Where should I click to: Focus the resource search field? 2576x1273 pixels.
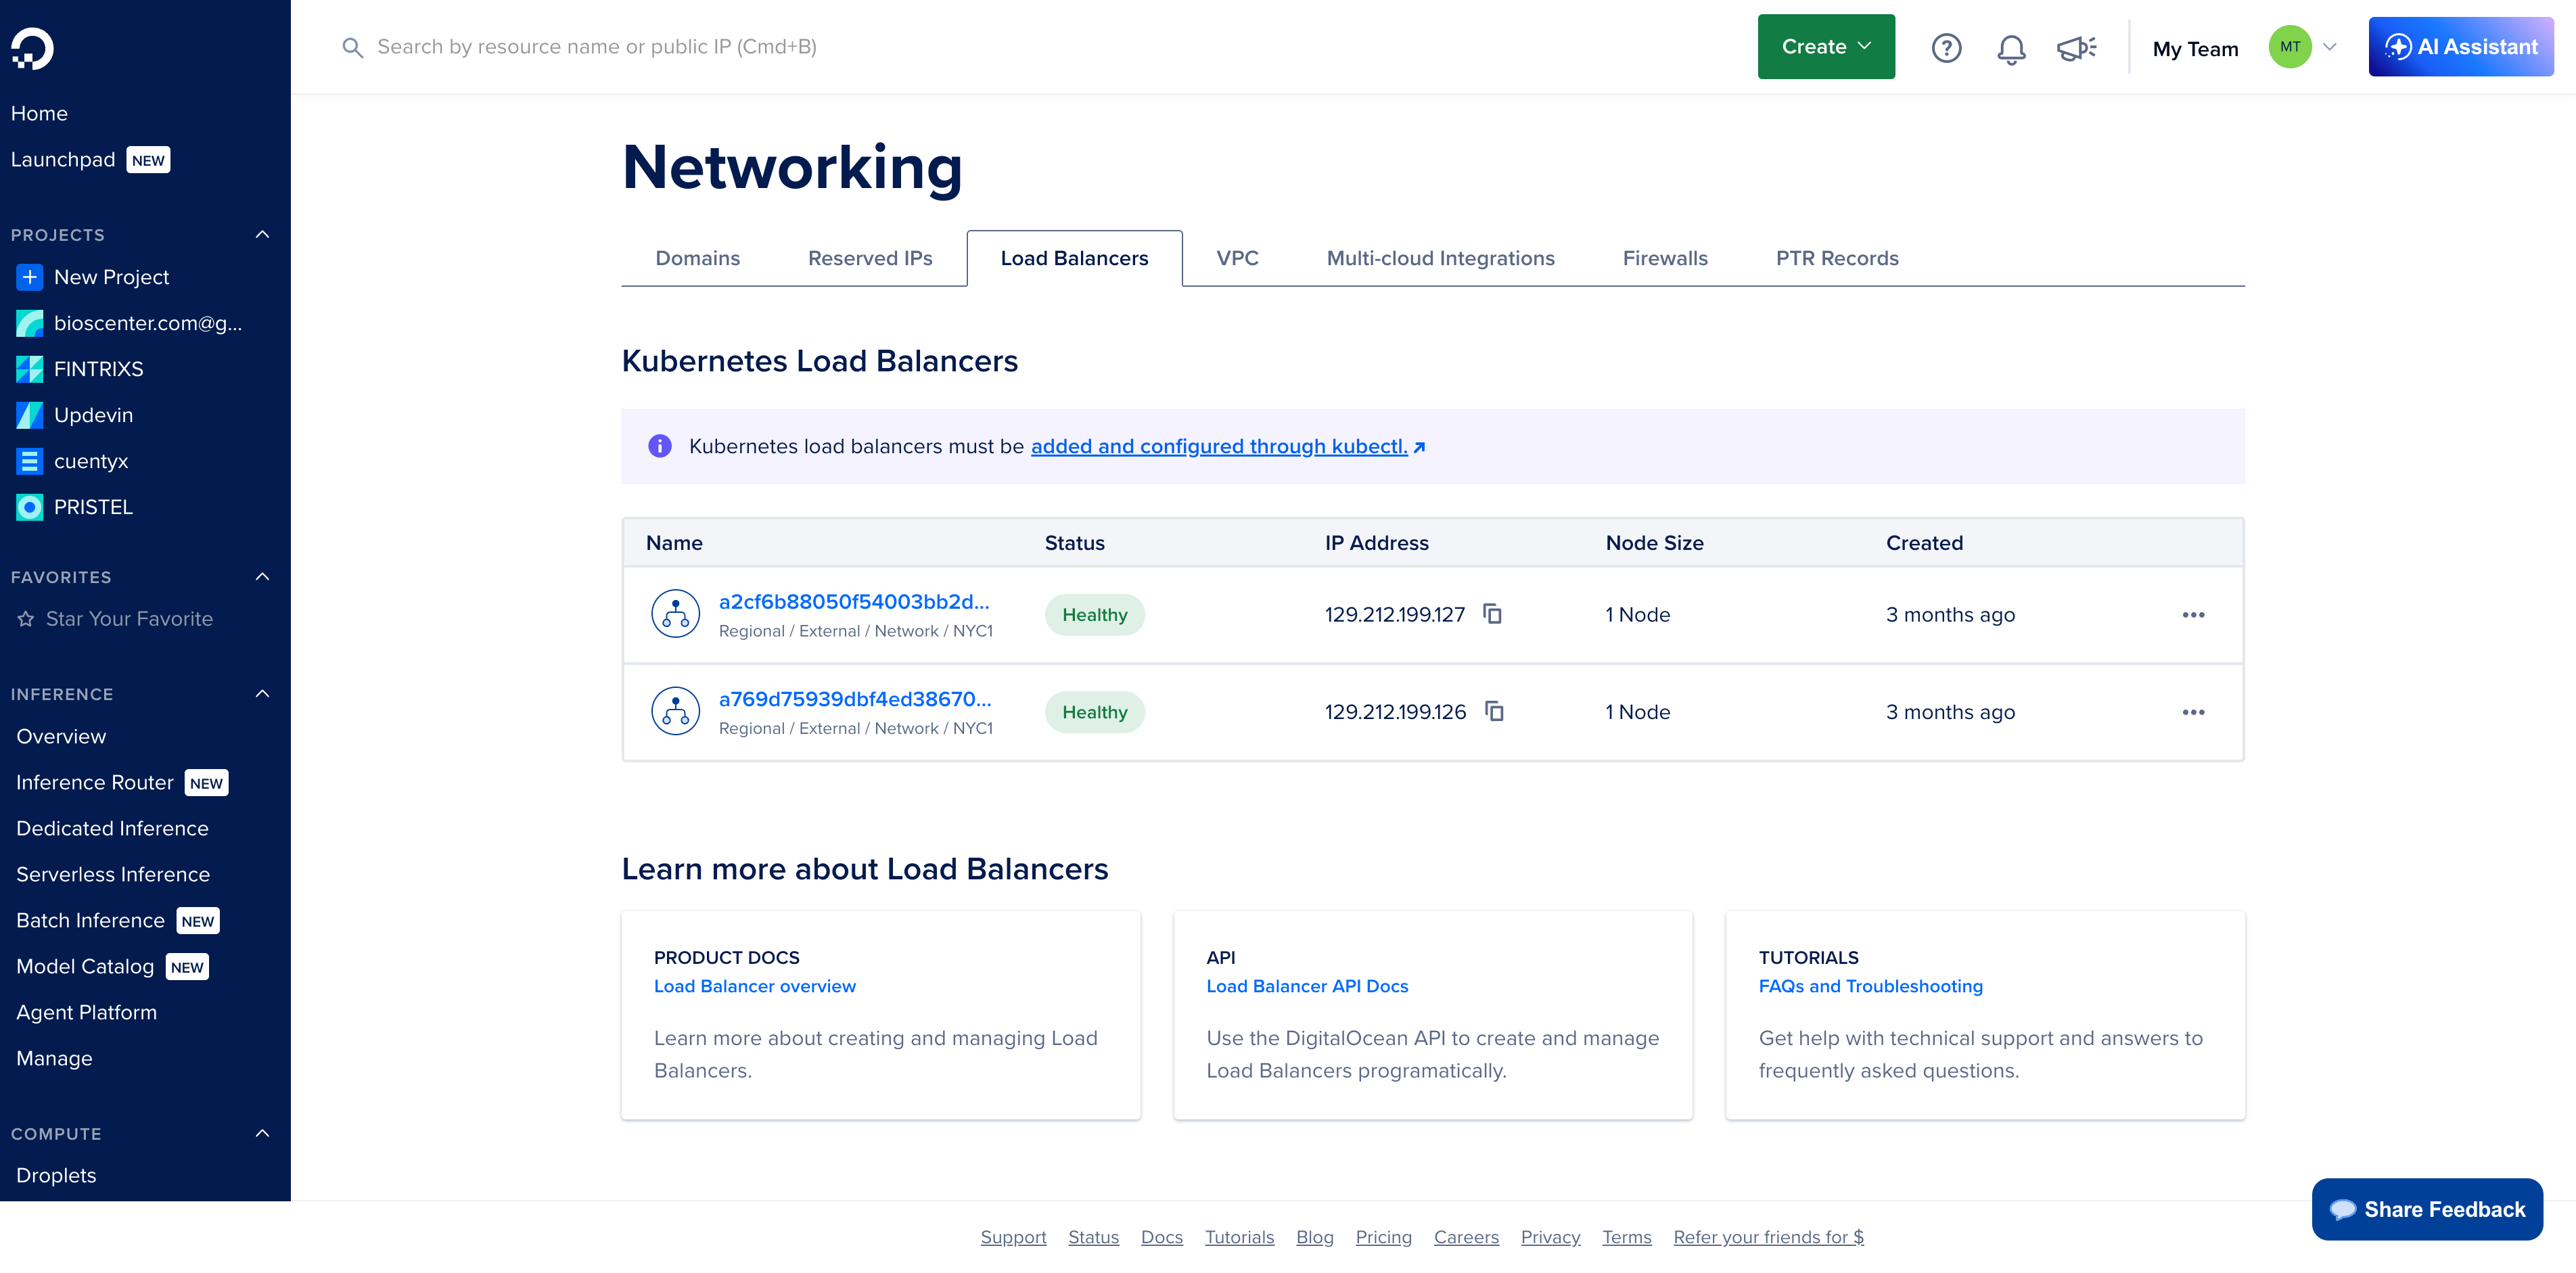596,47
